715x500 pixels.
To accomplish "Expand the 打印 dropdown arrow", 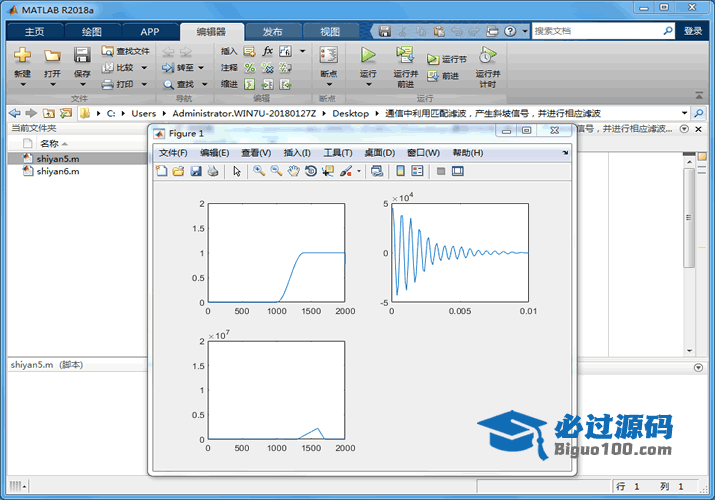I will pos(144,84).
